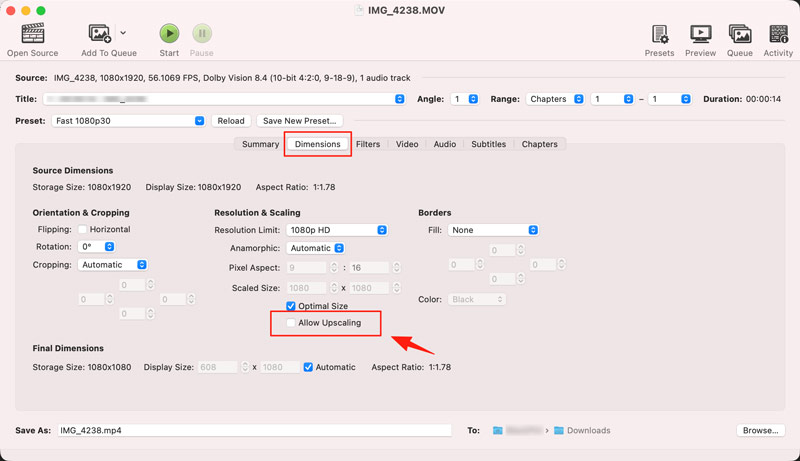This screenshot has width=800, height=461.
Task: Open the Preview window icon
Action: tap(700, 35)
